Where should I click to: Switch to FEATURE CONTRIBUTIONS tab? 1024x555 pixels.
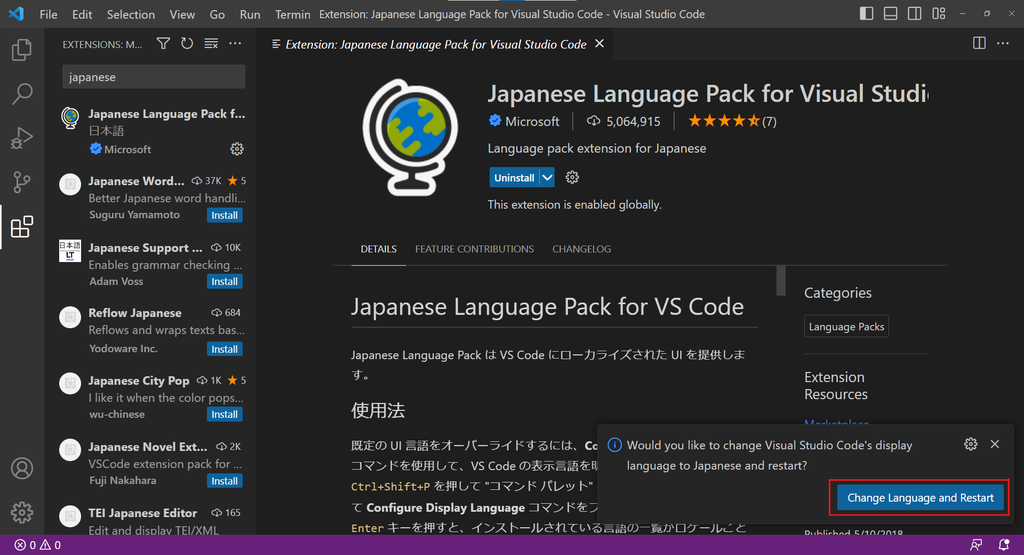tap(474, 249)
